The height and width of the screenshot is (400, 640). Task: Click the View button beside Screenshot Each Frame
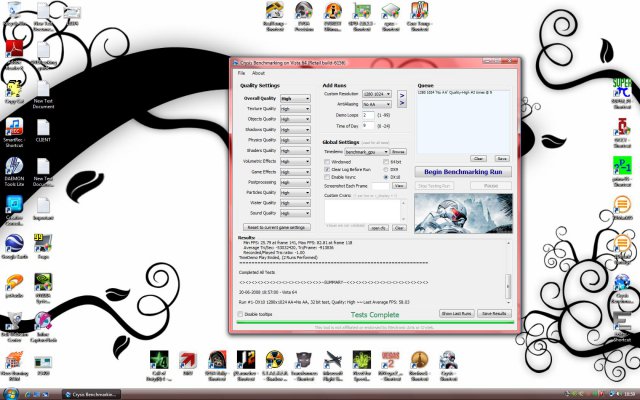[x=399, y=186]
